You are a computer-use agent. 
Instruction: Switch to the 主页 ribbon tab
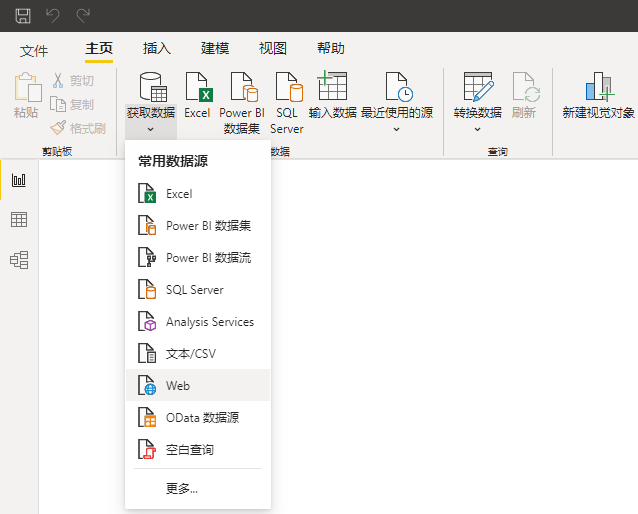click(x=99, y=48)
